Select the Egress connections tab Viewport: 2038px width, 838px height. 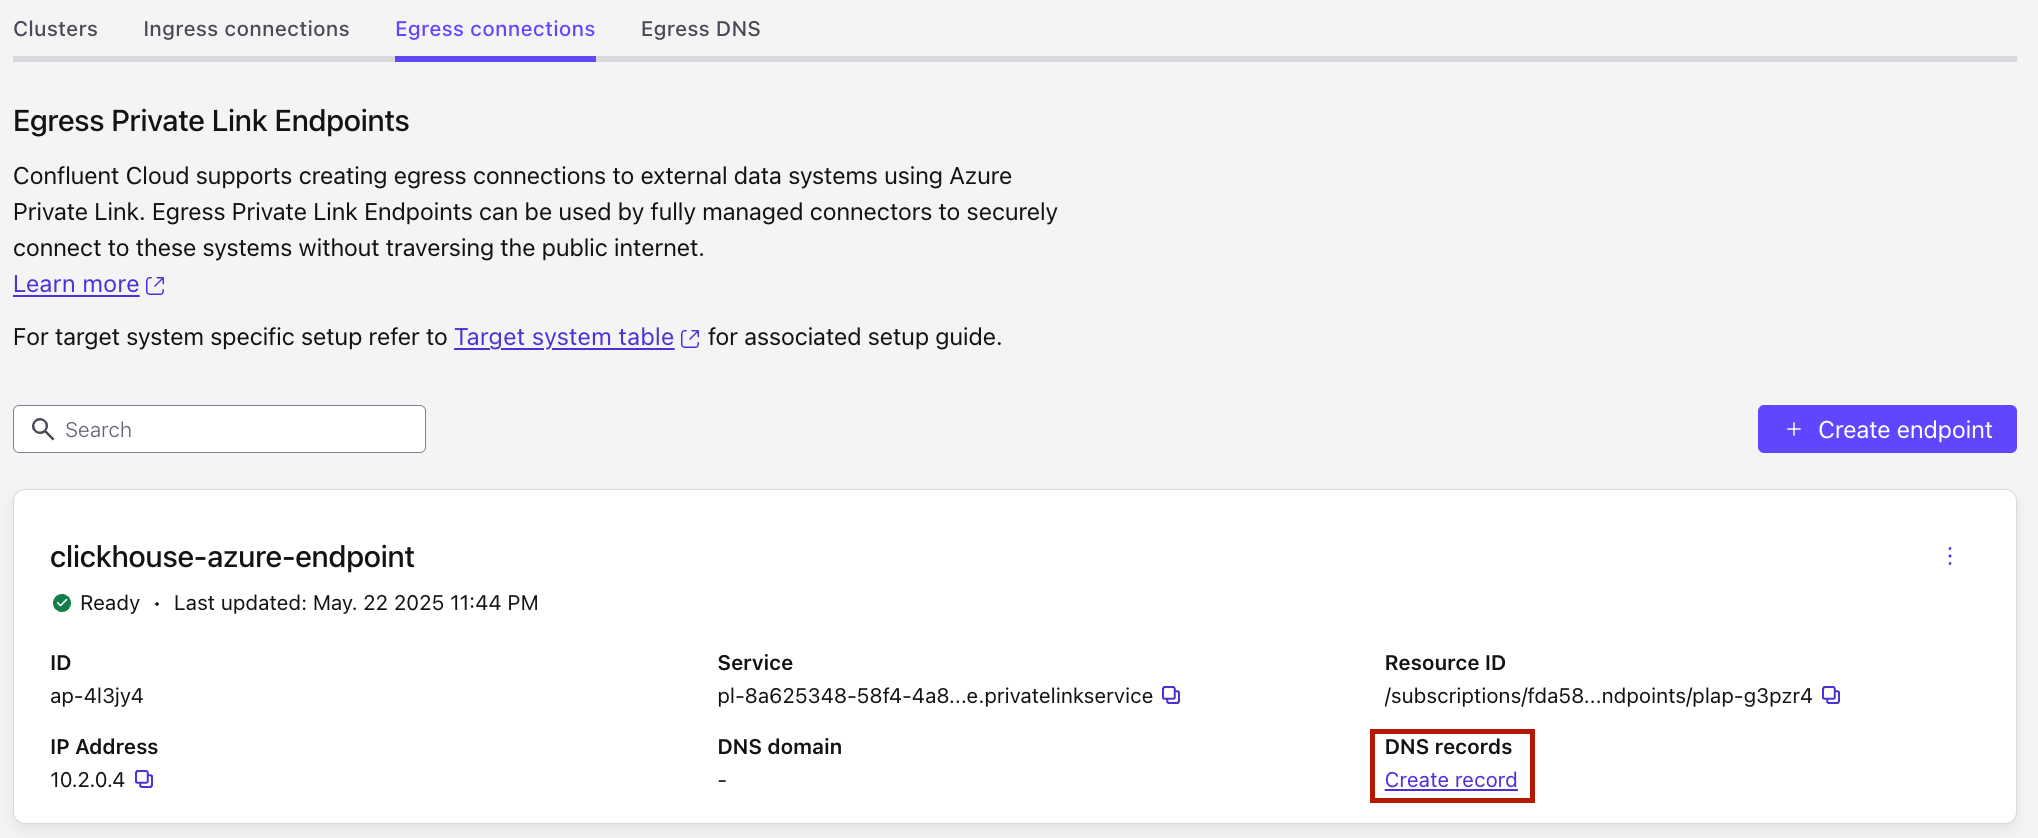pyautogui.click(x=495, y=29)
